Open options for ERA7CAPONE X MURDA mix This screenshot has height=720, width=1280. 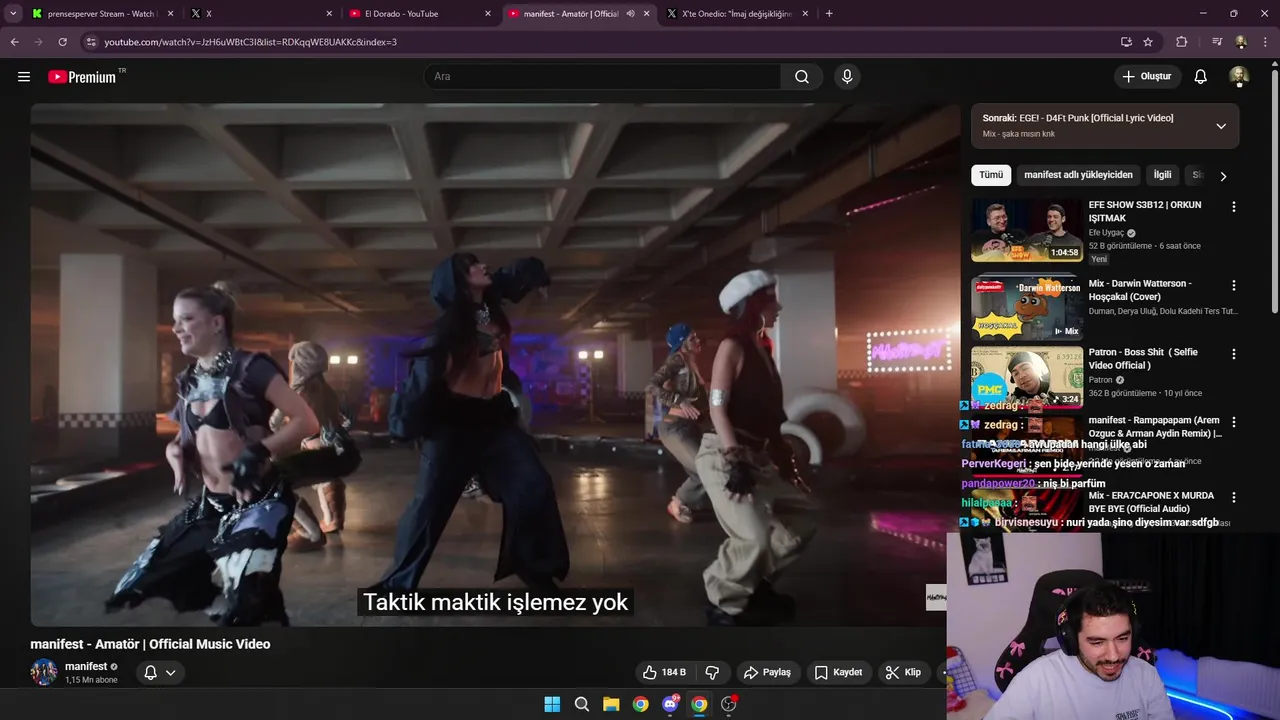coord(1233,497)
